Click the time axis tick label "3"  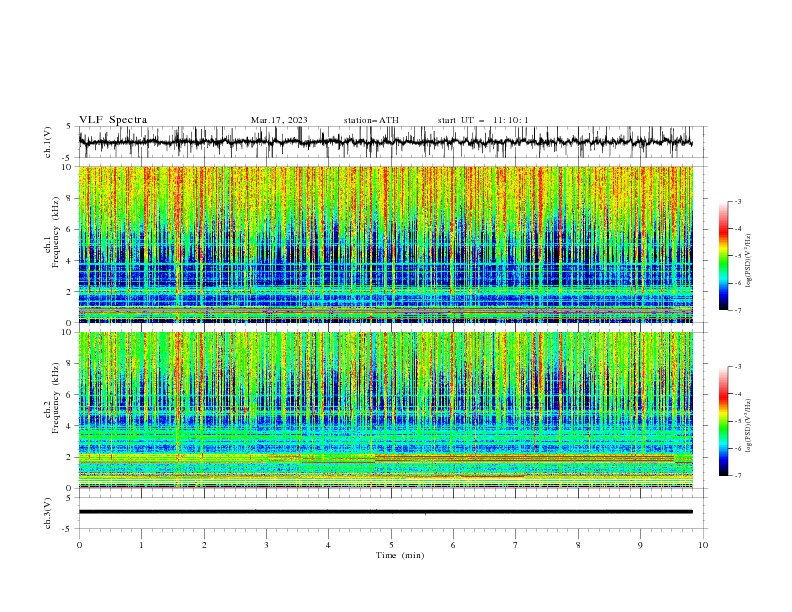point(266,545)
